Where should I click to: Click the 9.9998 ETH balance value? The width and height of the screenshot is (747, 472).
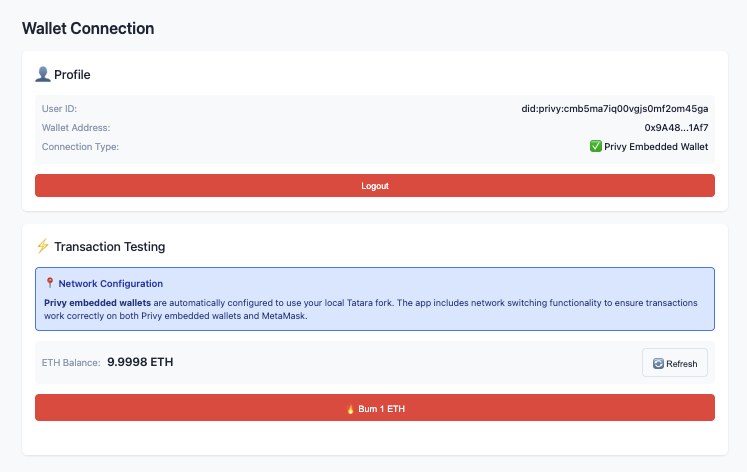140,362
